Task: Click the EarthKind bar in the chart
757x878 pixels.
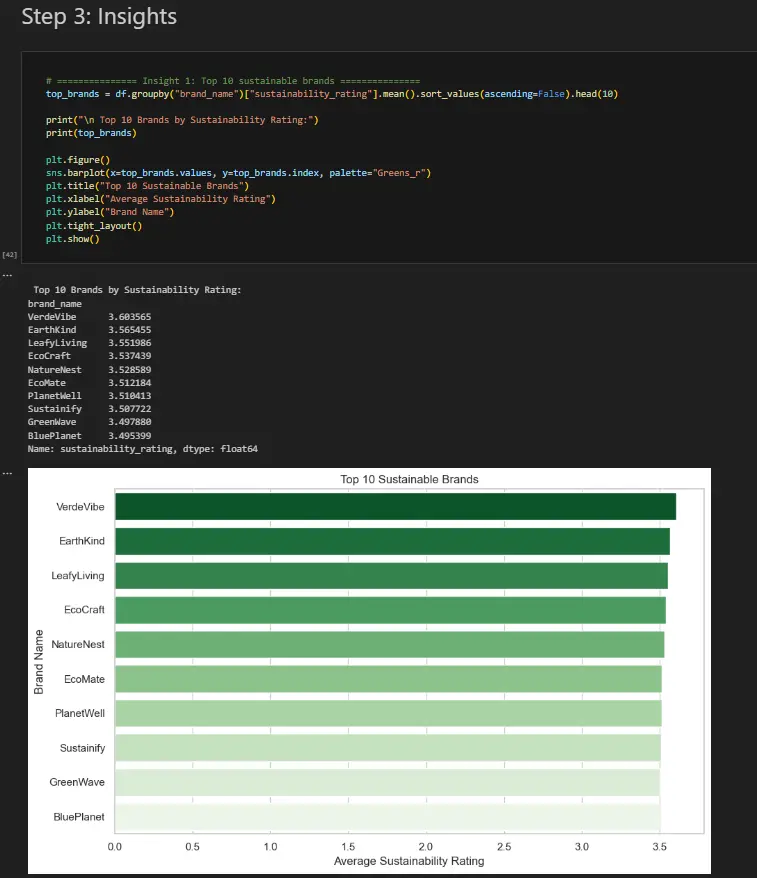Action: (392, 541)
